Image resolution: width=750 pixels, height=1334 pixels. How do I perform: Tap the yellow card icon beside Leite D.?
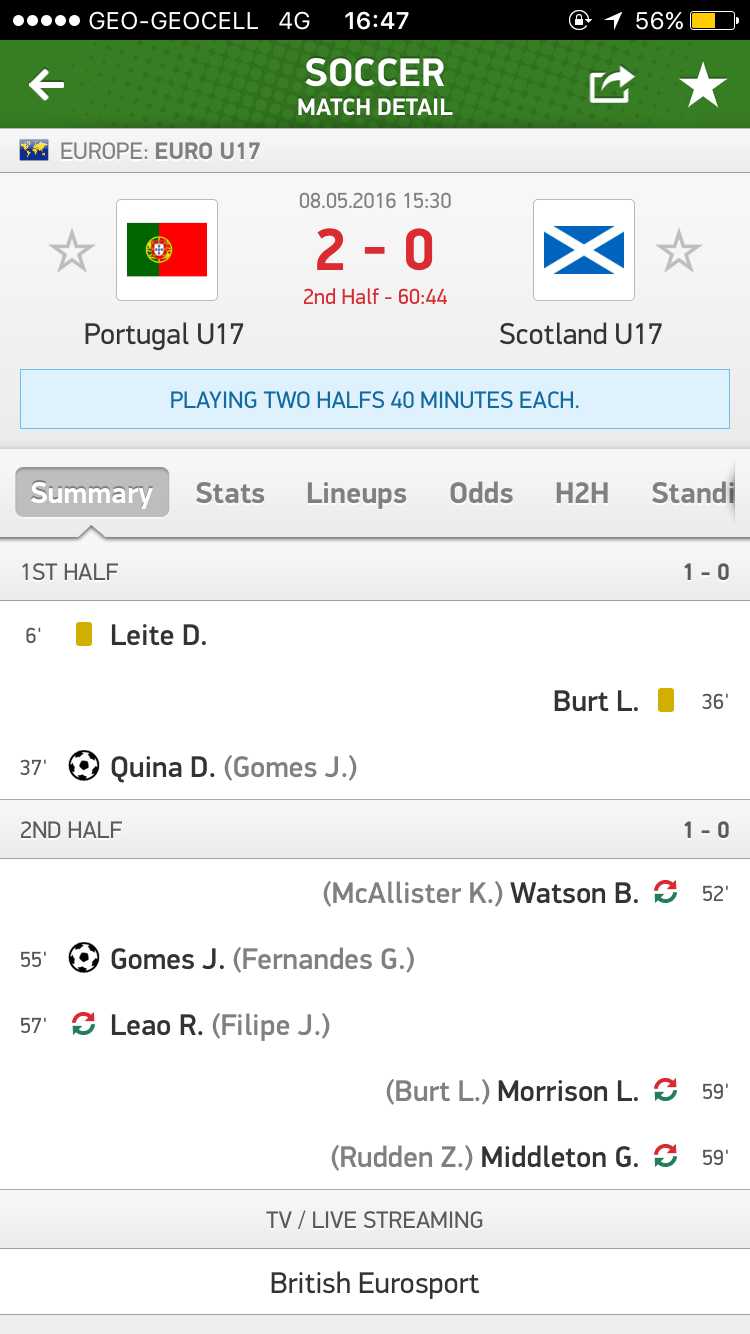84,635
